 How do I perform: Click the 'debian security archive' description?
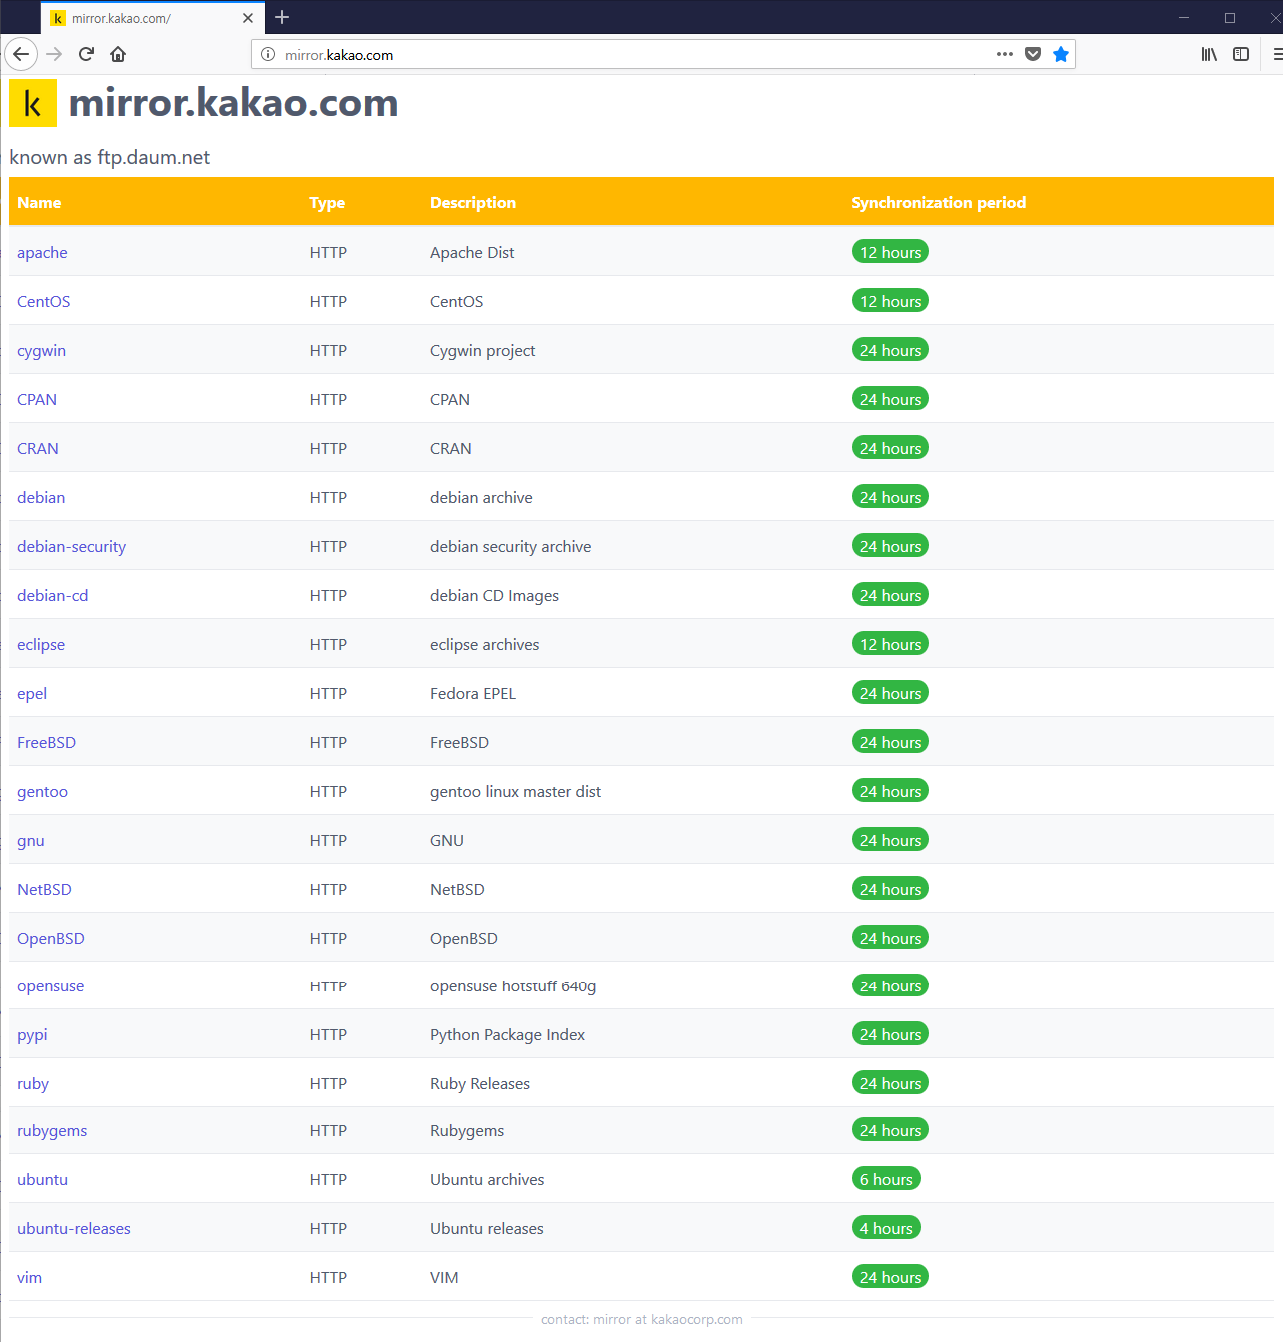(x=510, y=546)
